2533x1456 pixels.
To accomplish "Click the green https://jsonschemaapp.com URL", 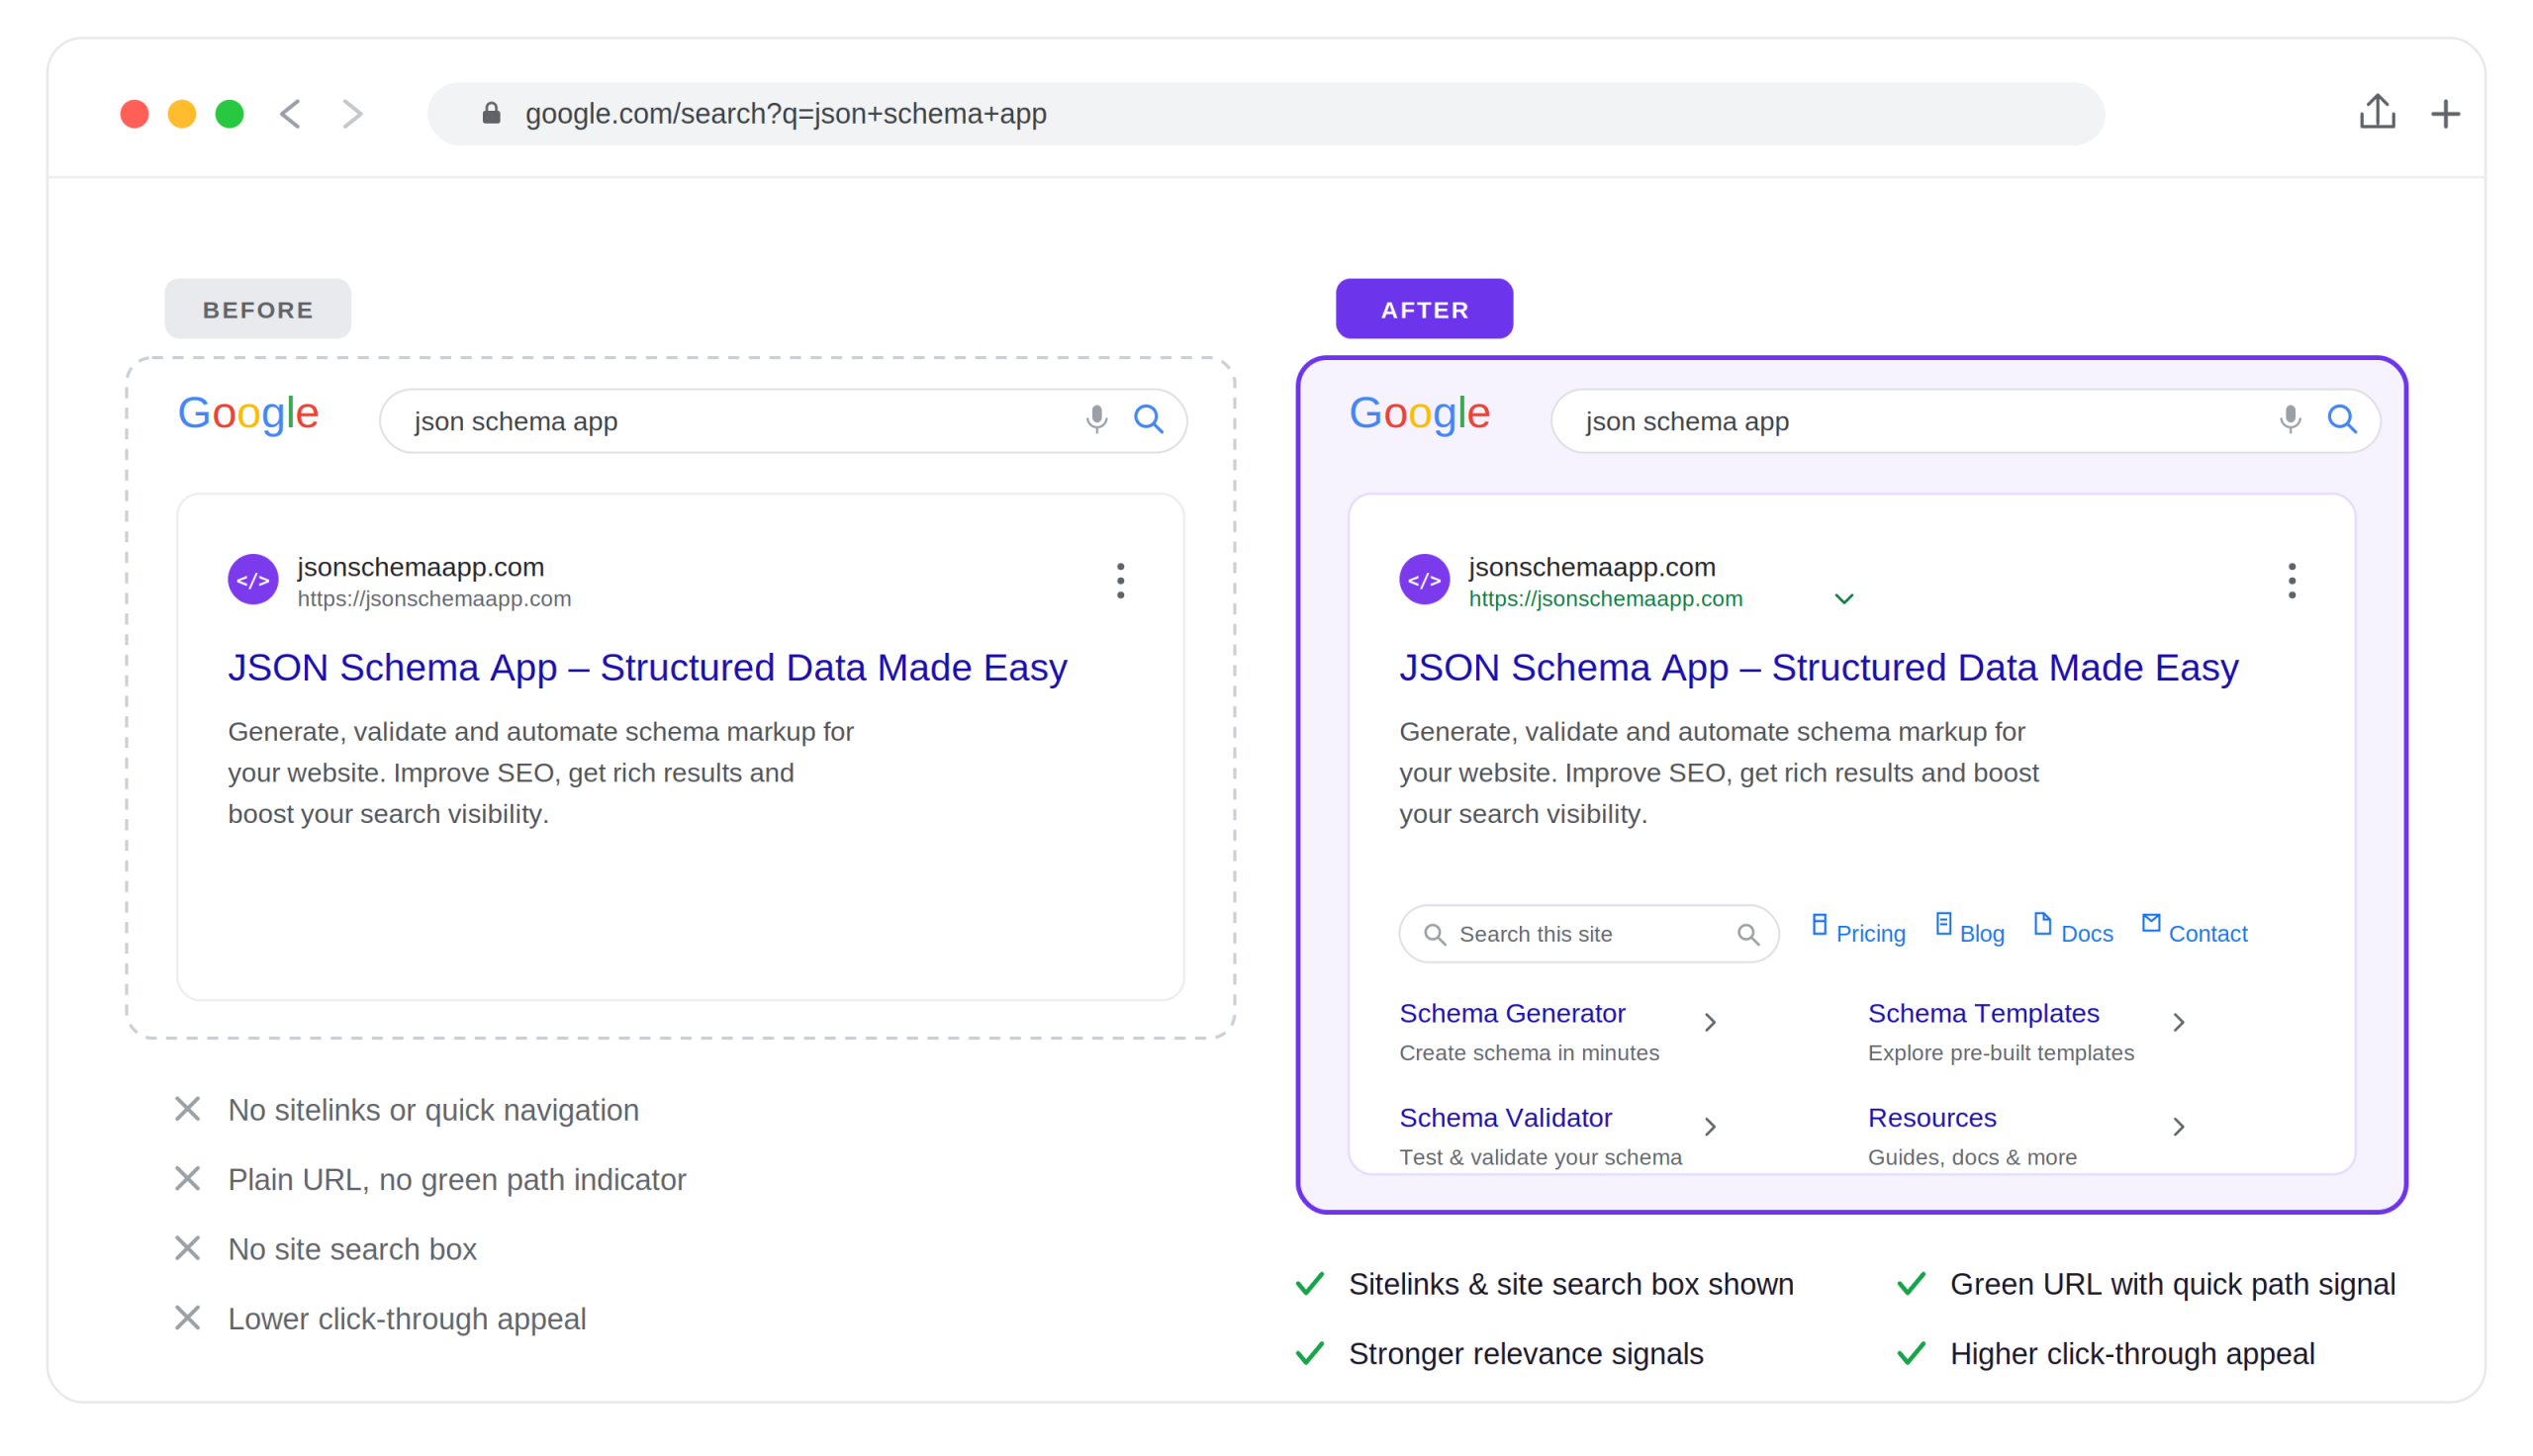I will click(1605, 599).
